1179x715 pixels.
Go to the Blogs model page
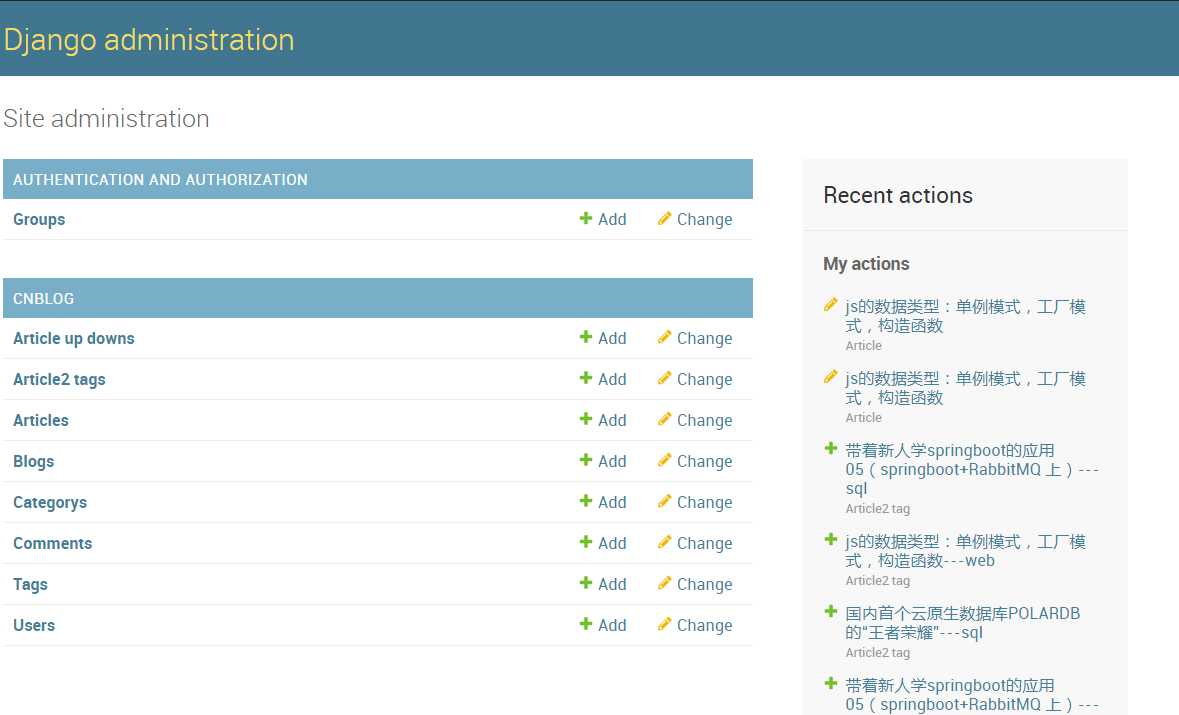tap(33, 462)
